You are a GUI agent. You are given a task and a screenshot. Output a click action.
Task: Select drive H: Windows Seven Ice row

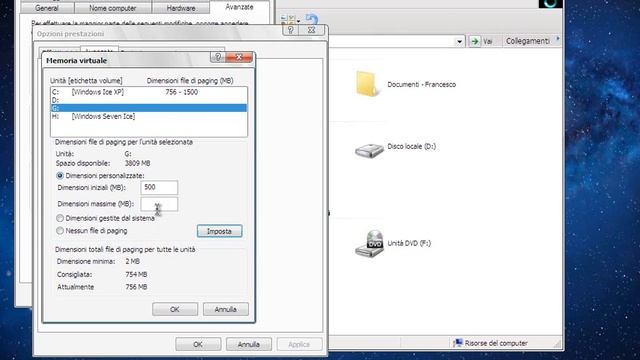pyautogui.click(x=149, y=116)
